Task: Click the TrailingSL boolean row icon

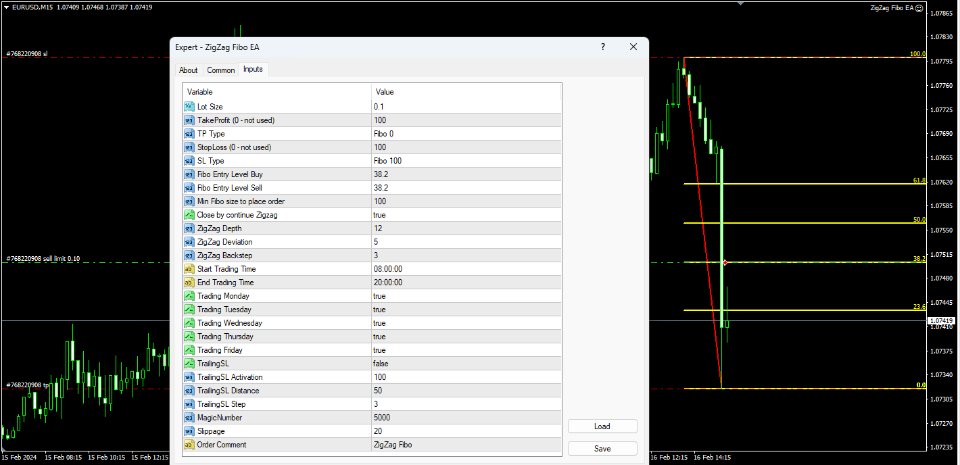Action: 189,363
